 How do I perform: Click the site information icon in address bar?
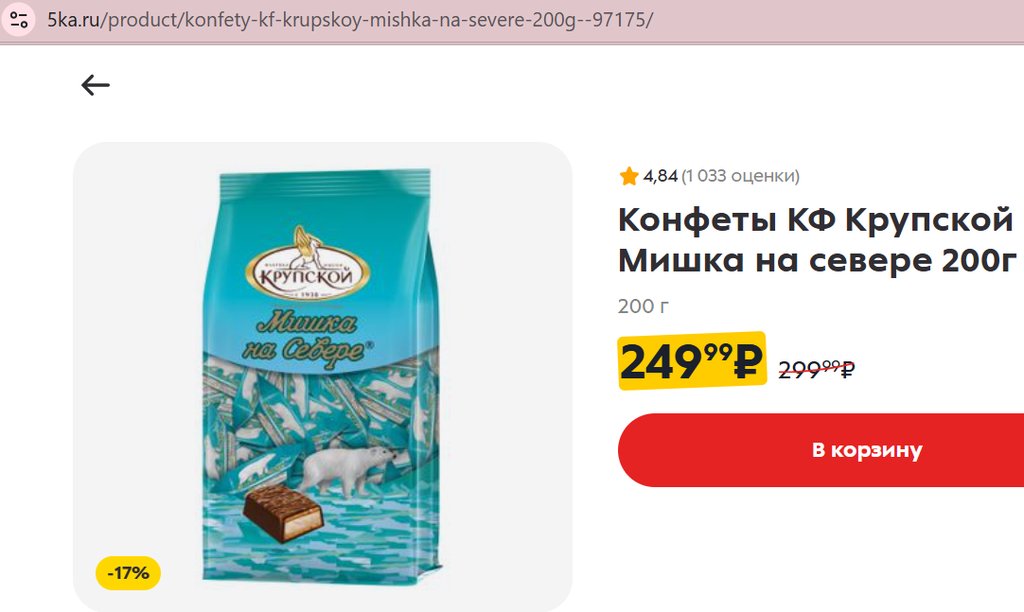[19, 20]
